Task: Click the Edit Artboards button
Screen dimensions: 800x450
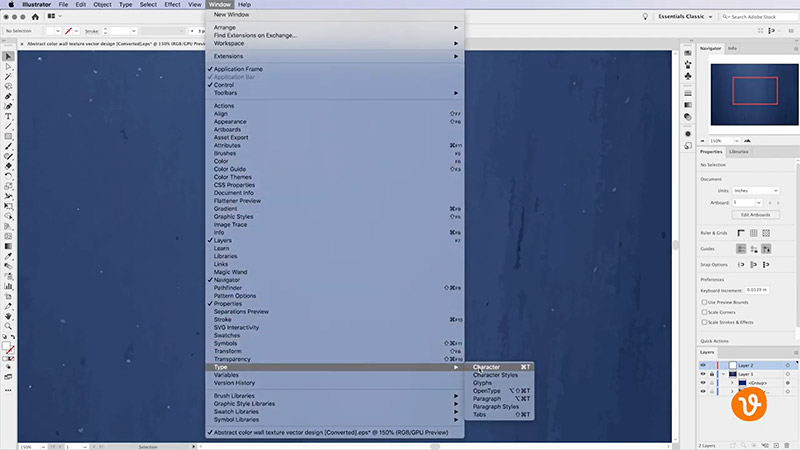Action: coord(756,215)
